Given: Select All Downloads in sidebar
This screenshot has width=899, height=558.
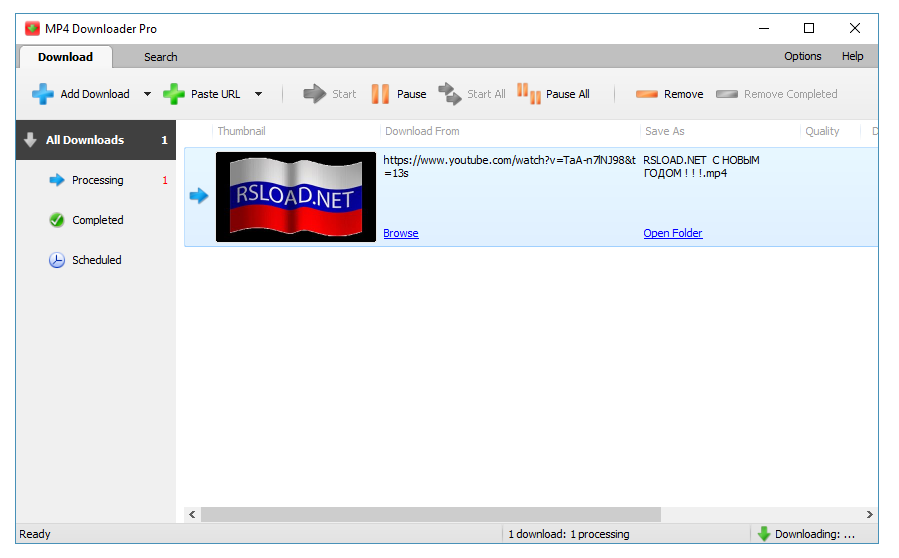Looking at the screenshot, I should pyautogui.click(x=96, y=140).
